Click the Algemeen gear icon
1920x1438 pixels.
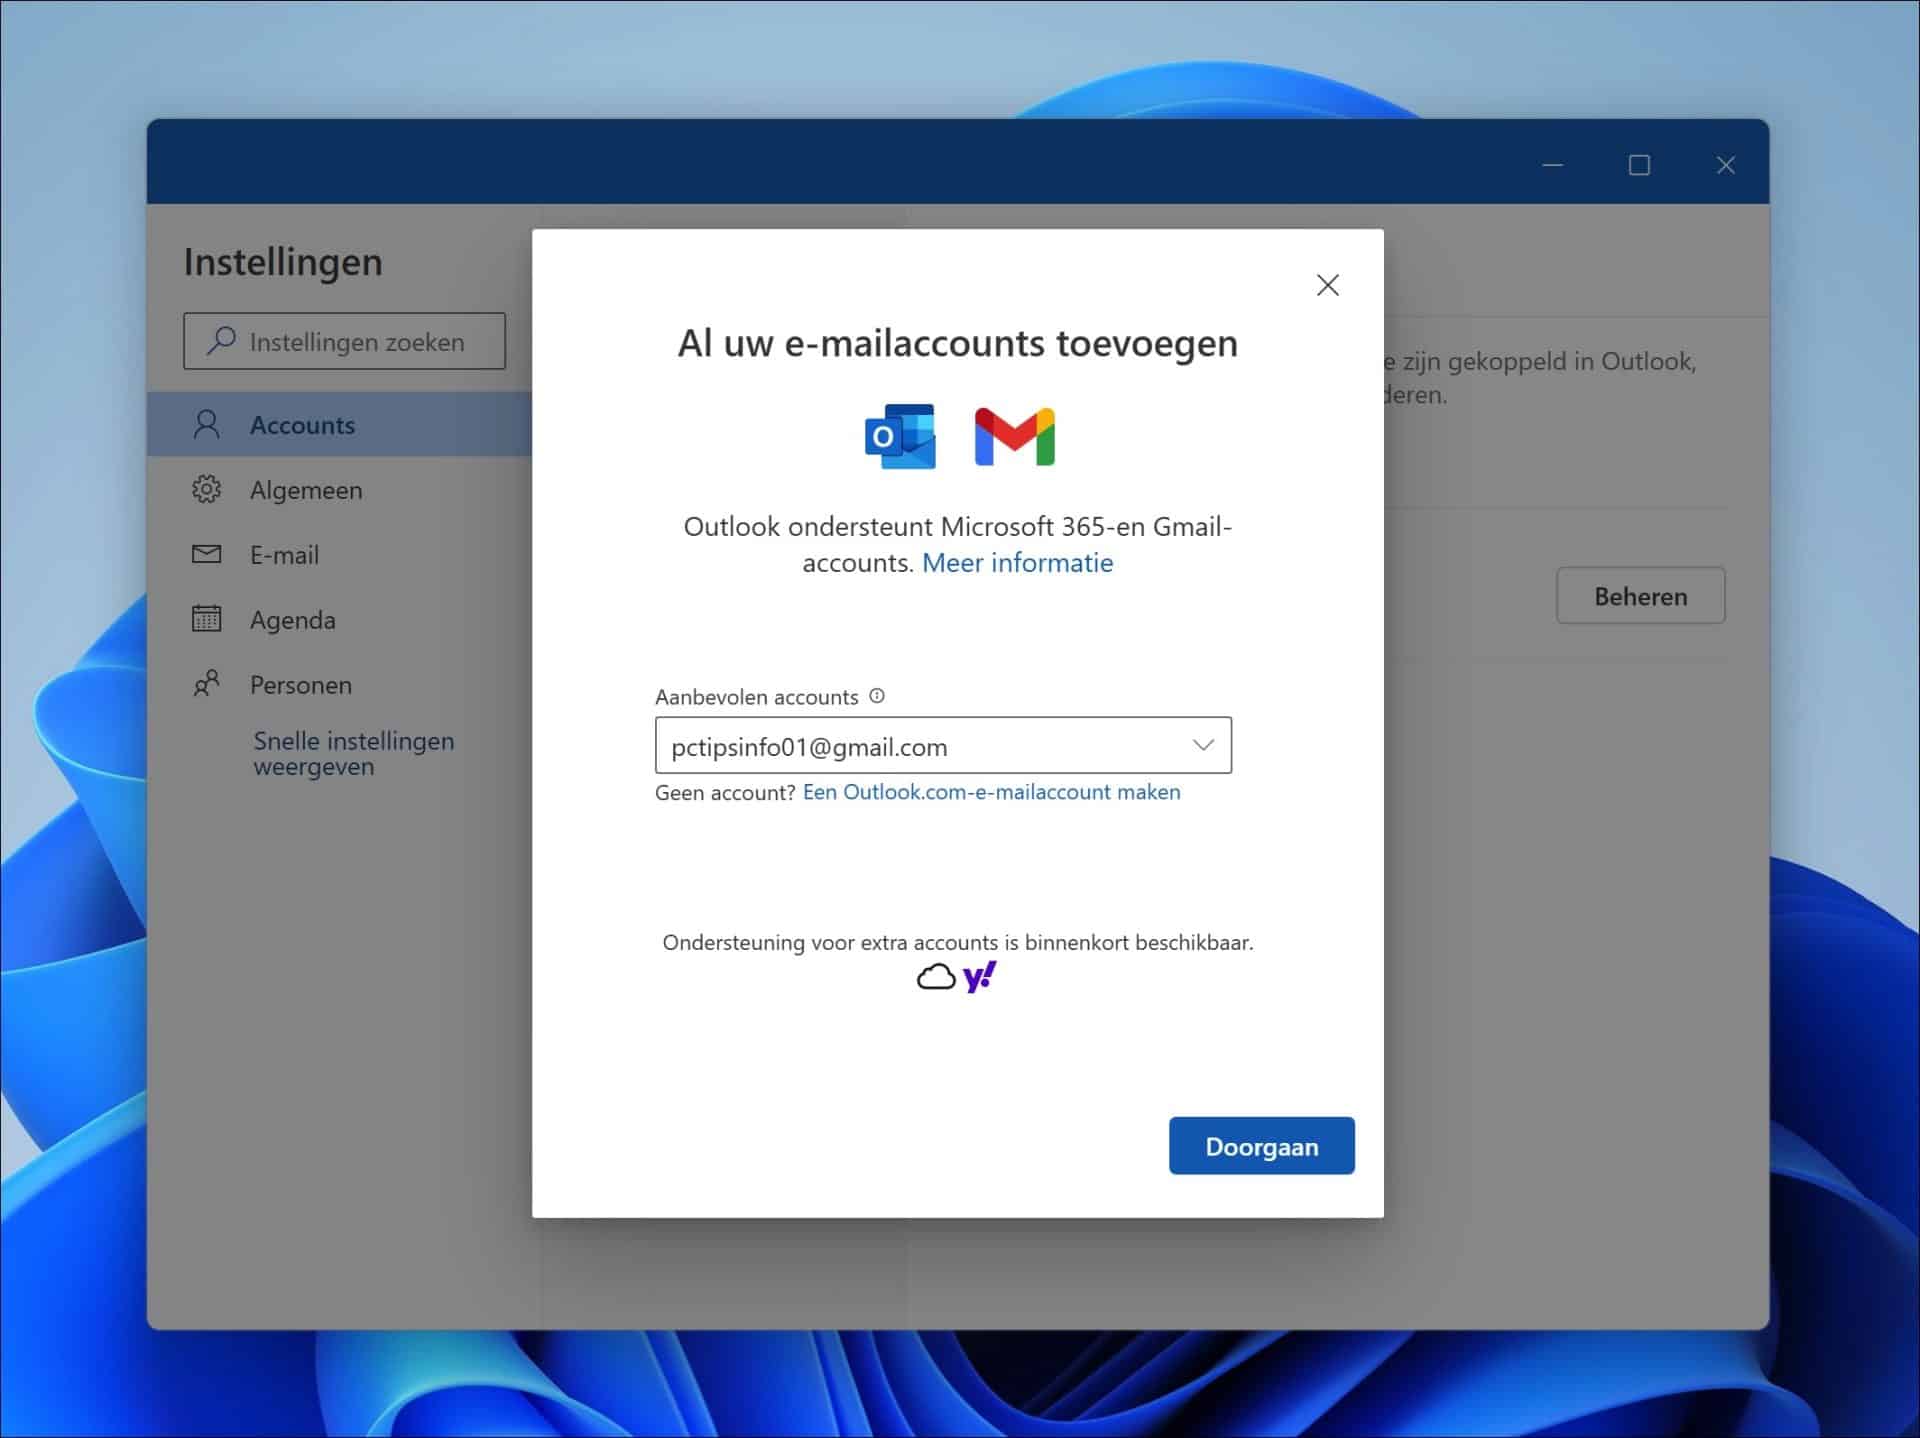click(x=206, y=489)
